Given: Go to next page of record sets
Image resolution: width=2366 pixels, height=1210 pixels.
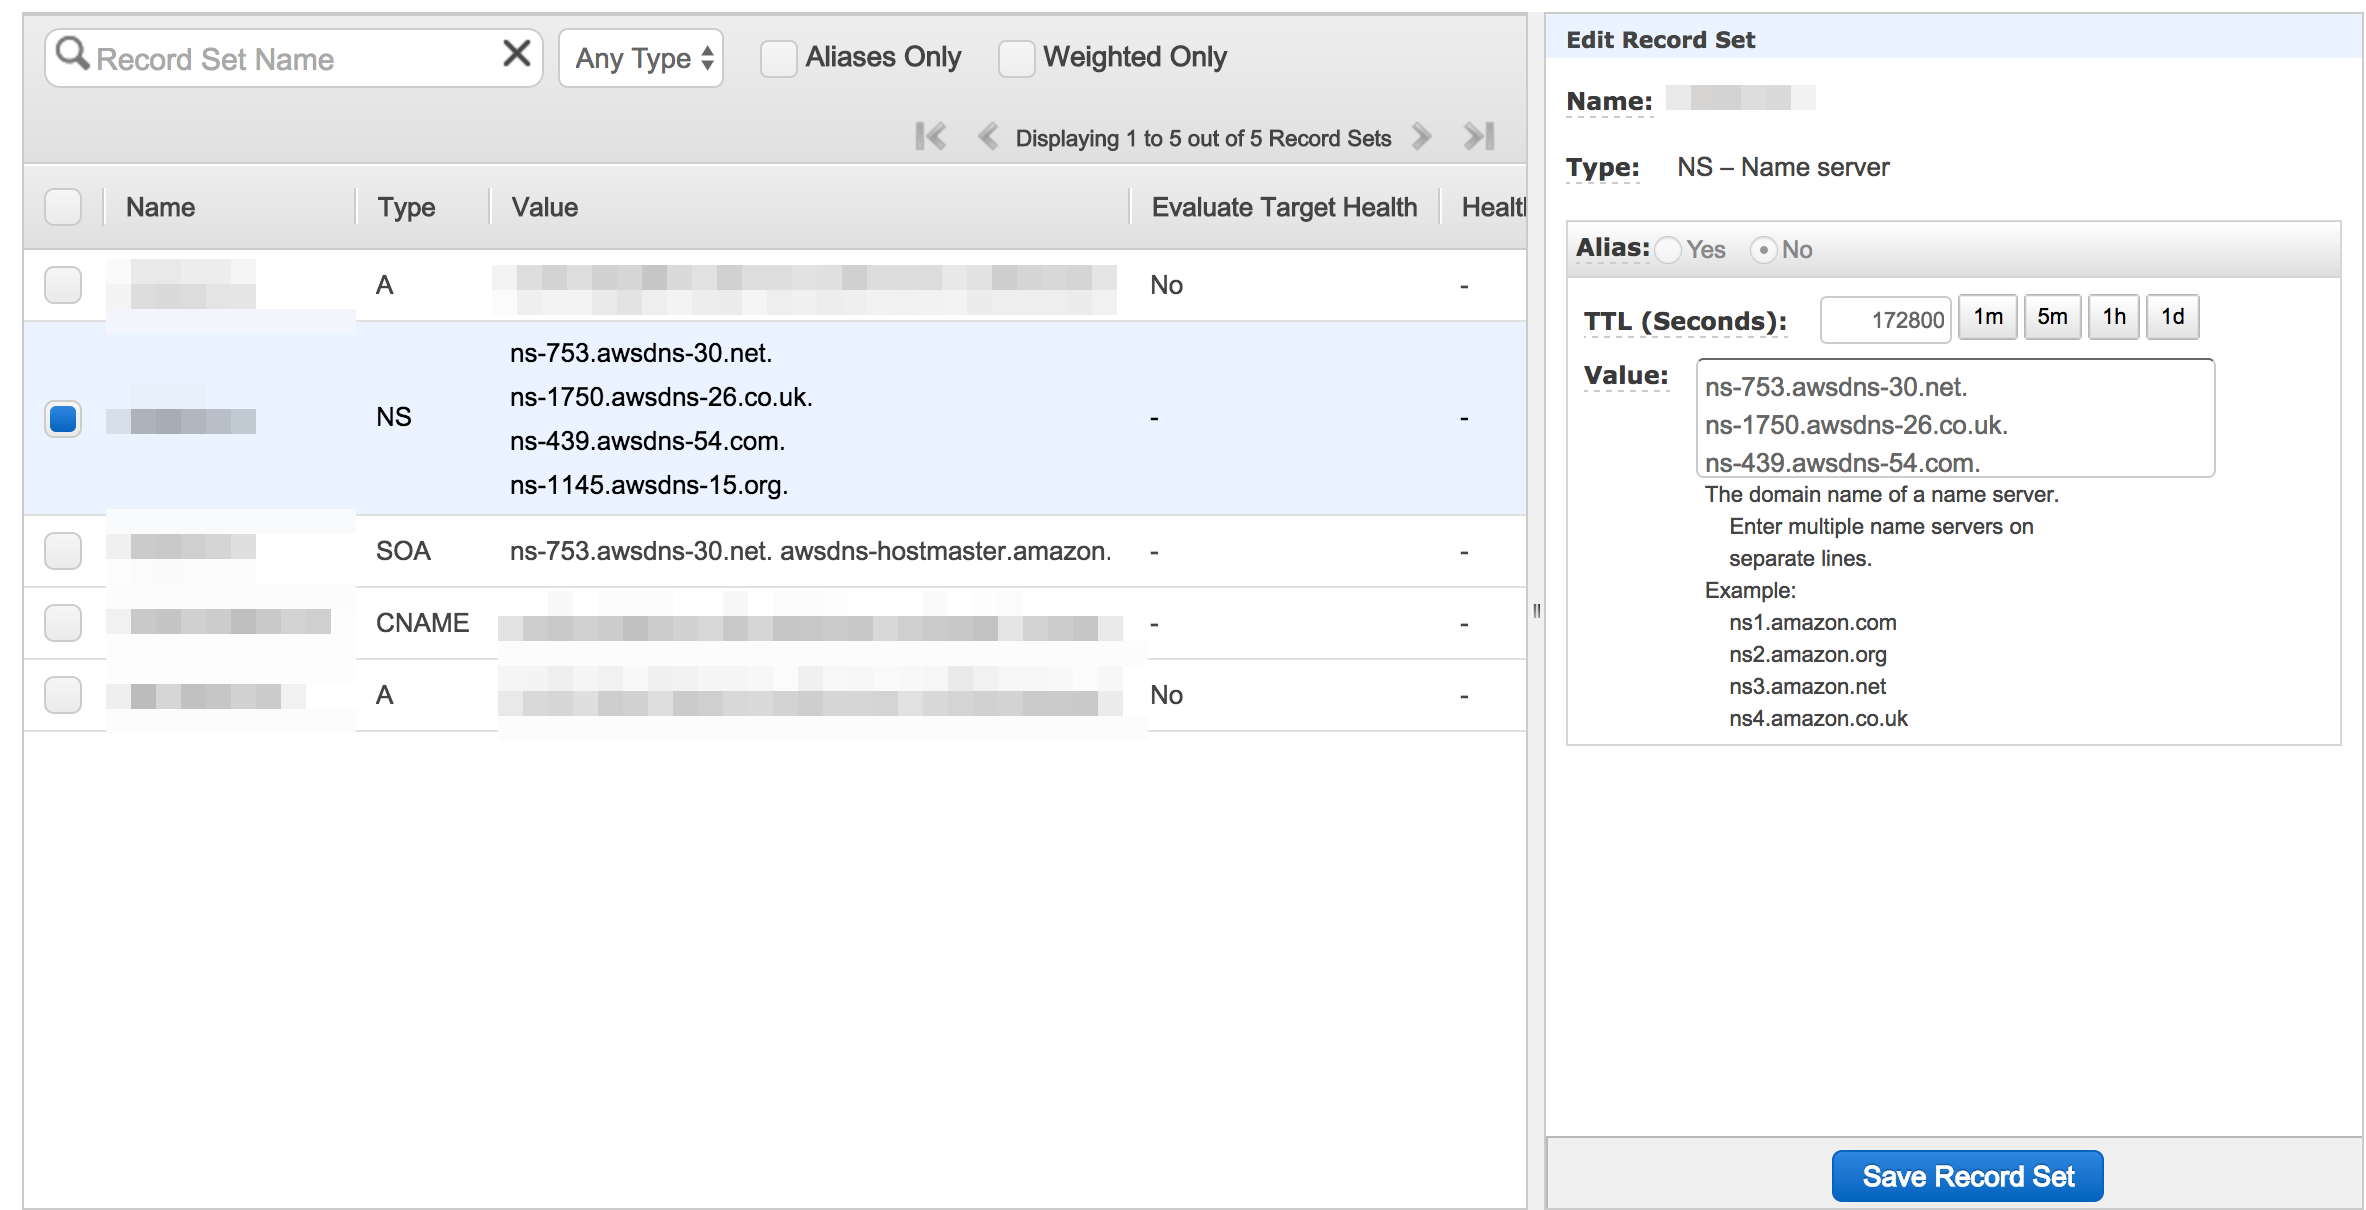Looking at the screenshot, I should [x=1421, y=137].
